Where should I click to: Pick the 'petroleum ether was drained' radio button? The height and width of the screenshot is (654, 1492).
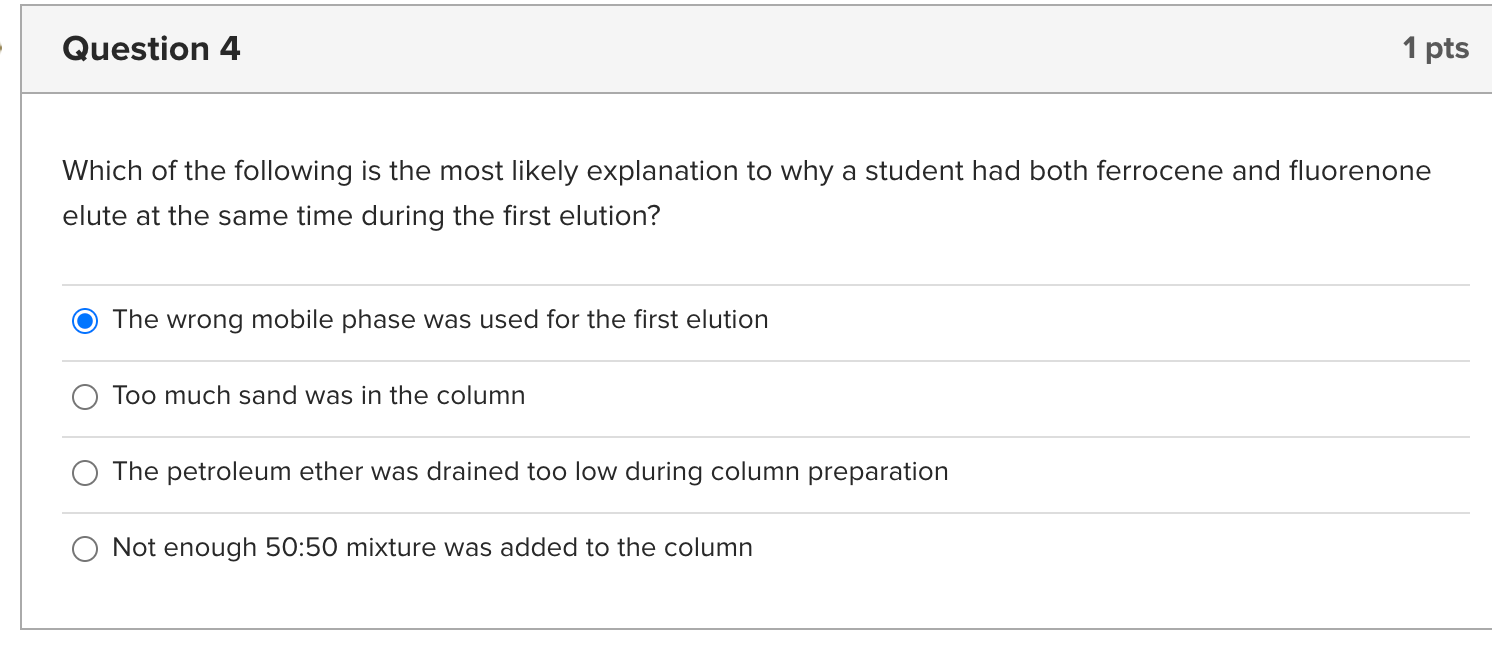(x=85, y=473)
